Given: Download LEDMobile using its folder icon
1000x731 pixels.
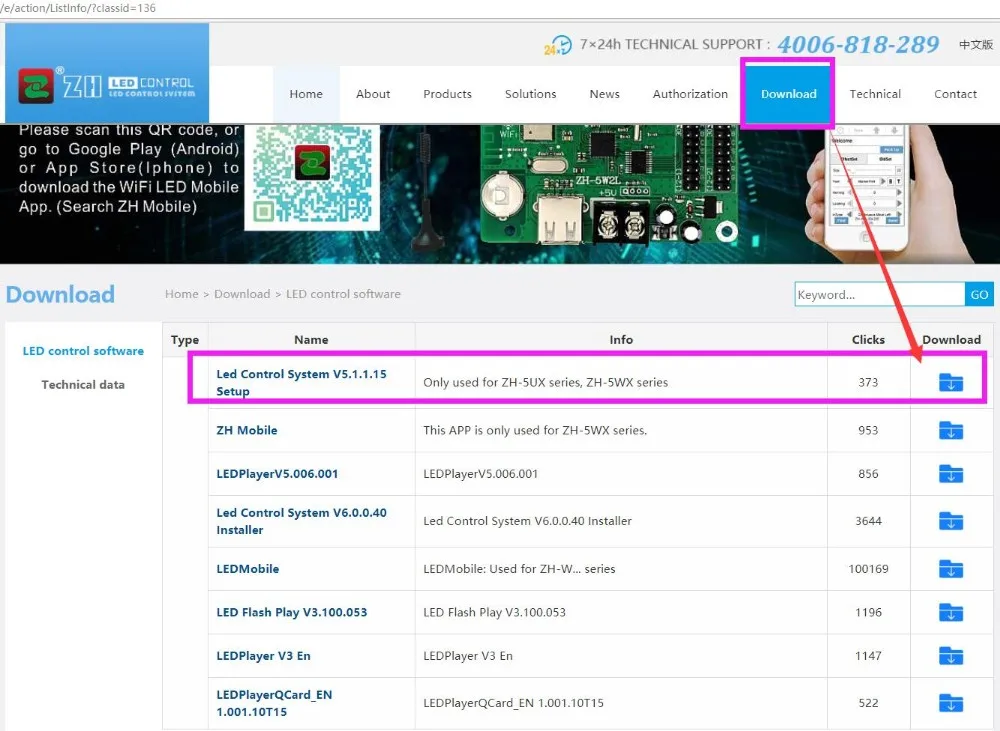Looking at the screenshot, I should click(x=950, y=569).
